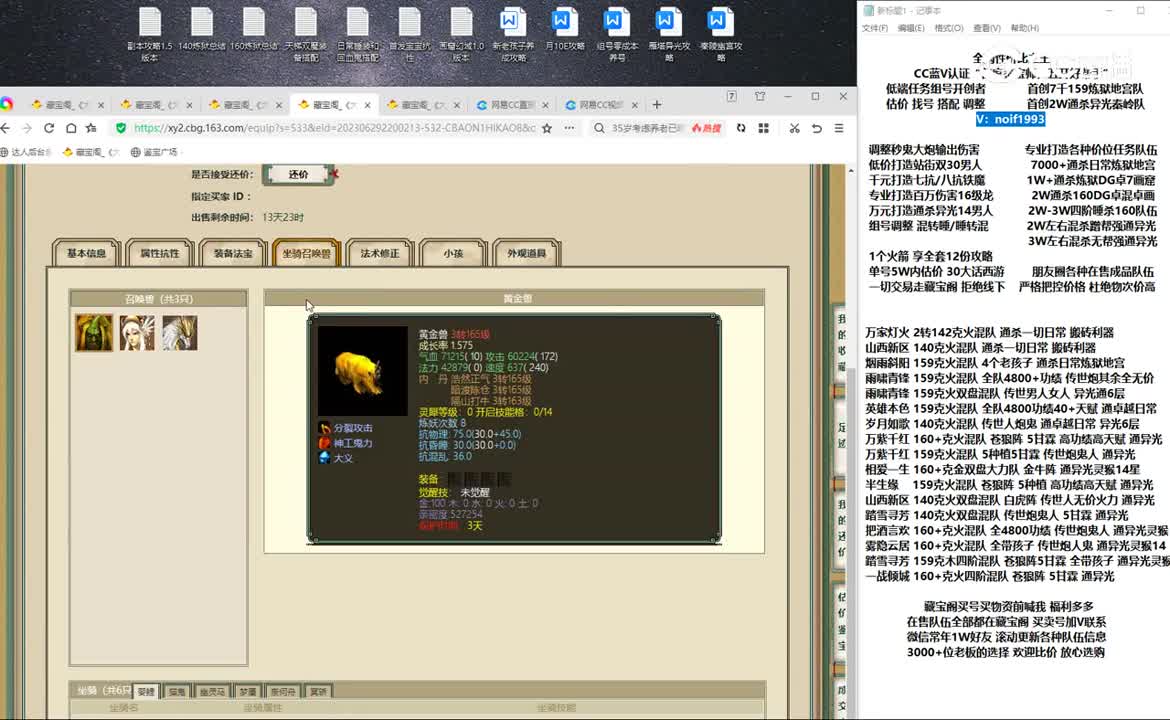Click the browser address bar URL
The height and width of the screenshot is (720, 1170).
(x=334, y=128)
